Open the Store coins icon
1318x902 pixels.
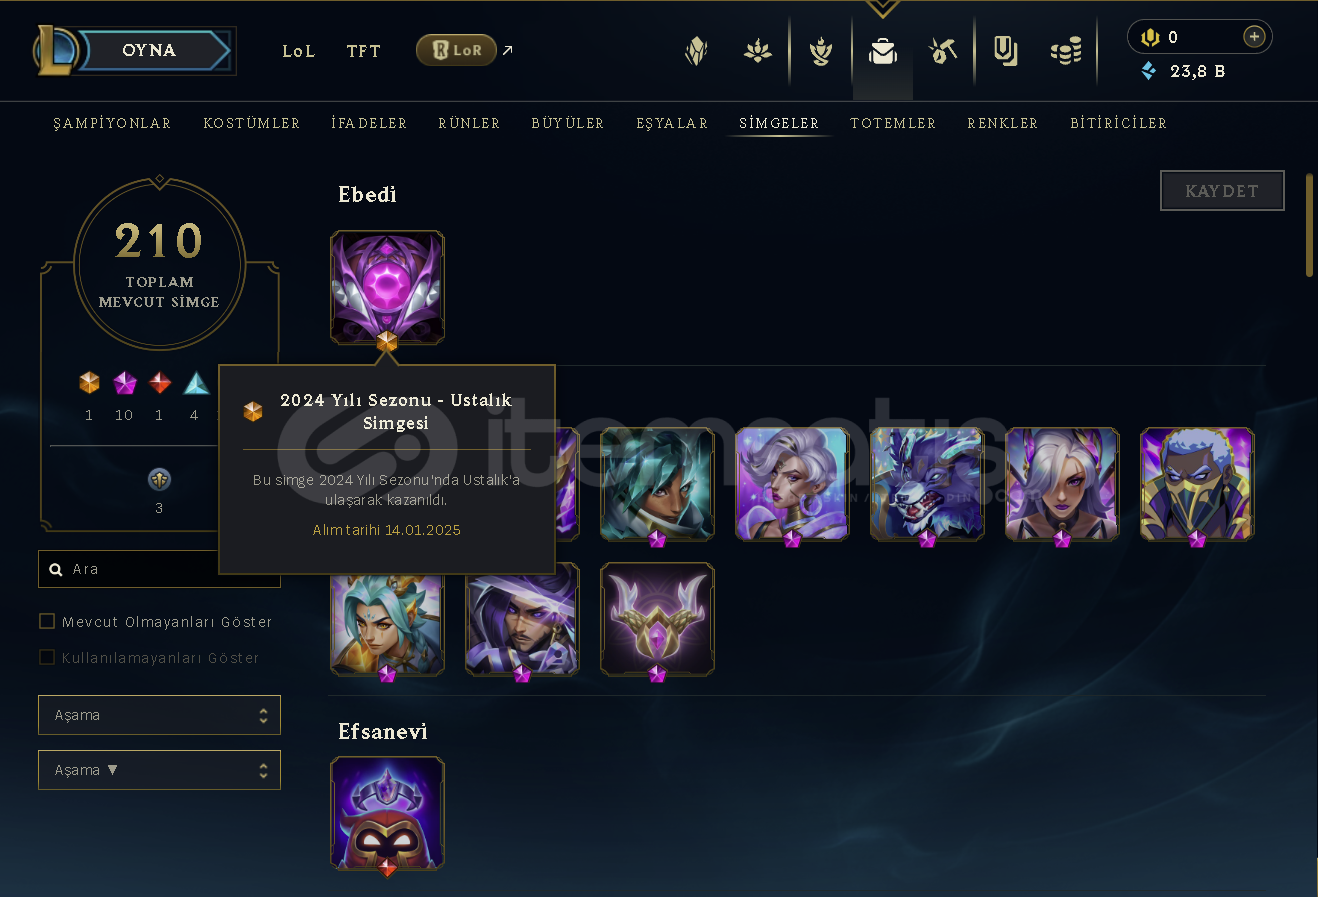click(1066, 51)
